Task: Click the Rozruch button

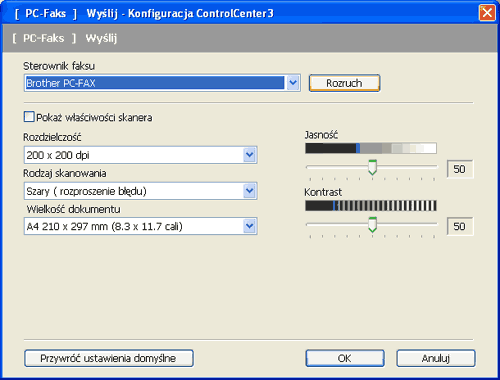Action: click(344, 83)
